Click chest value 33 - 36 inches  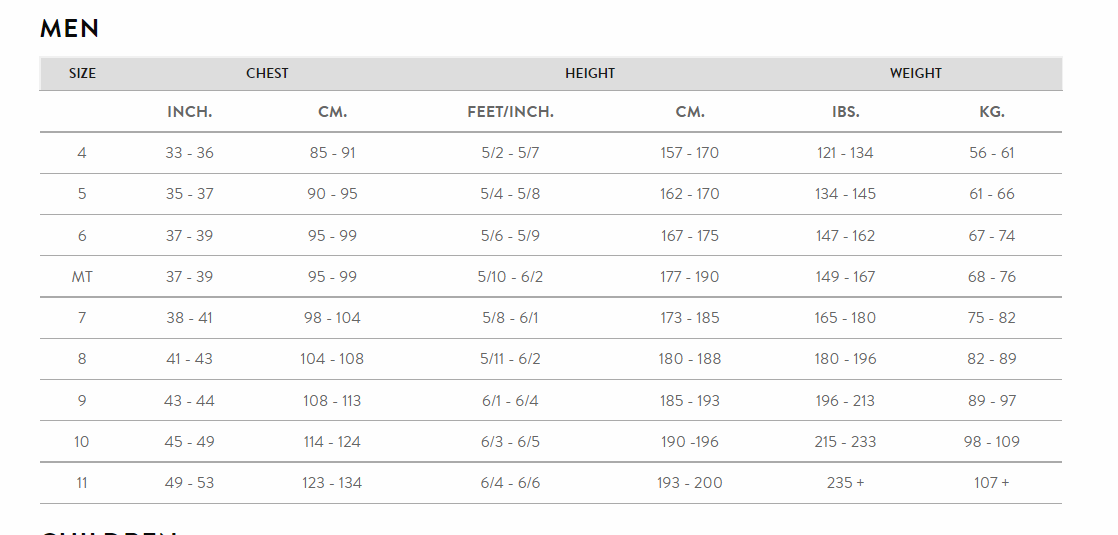click(x=189, y=153)
